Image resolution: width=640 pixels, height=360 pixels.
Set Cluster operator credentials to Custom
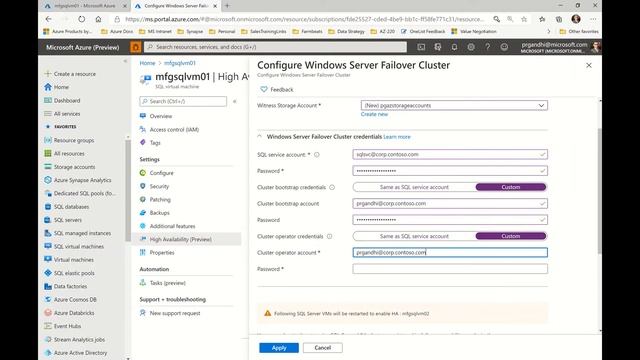pos(511,236)
